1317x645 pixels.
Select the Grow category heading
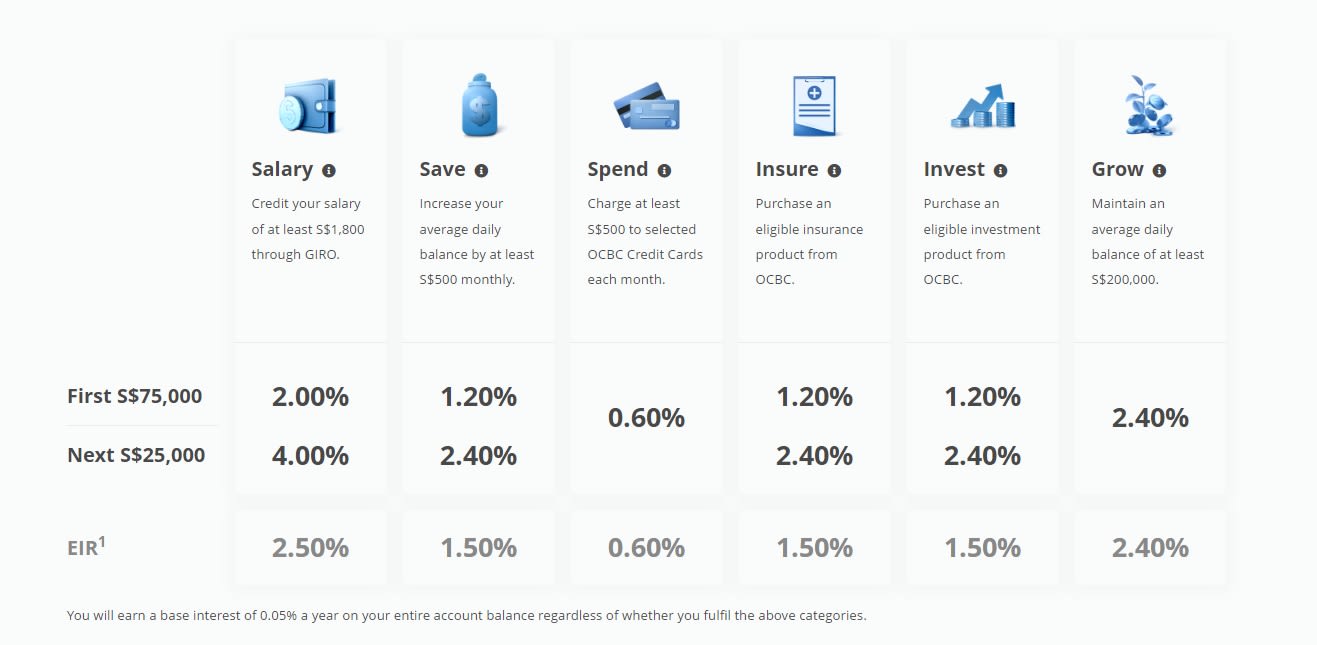(1117, 170)
